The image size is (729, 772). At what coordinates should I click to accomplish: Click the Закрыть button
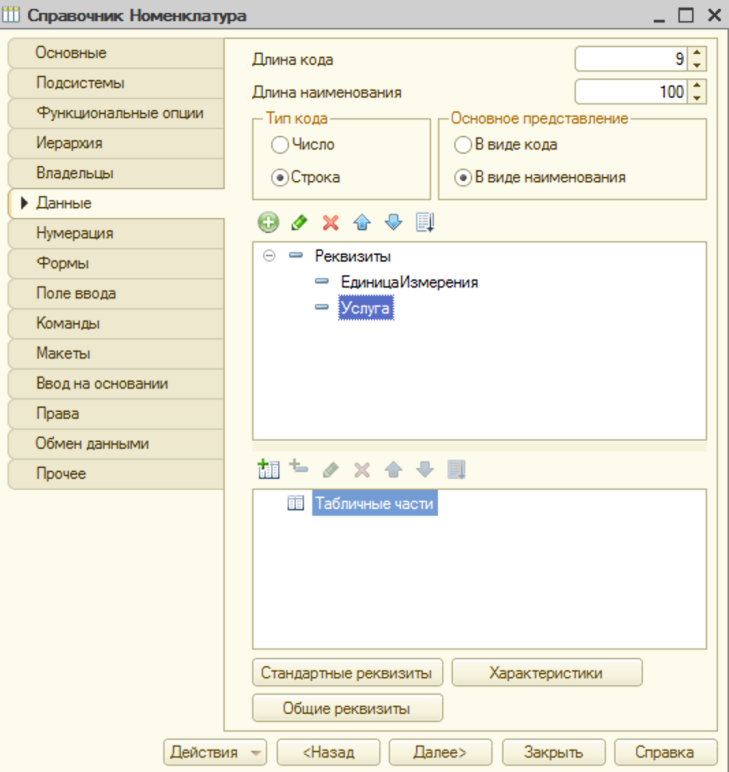553,752
